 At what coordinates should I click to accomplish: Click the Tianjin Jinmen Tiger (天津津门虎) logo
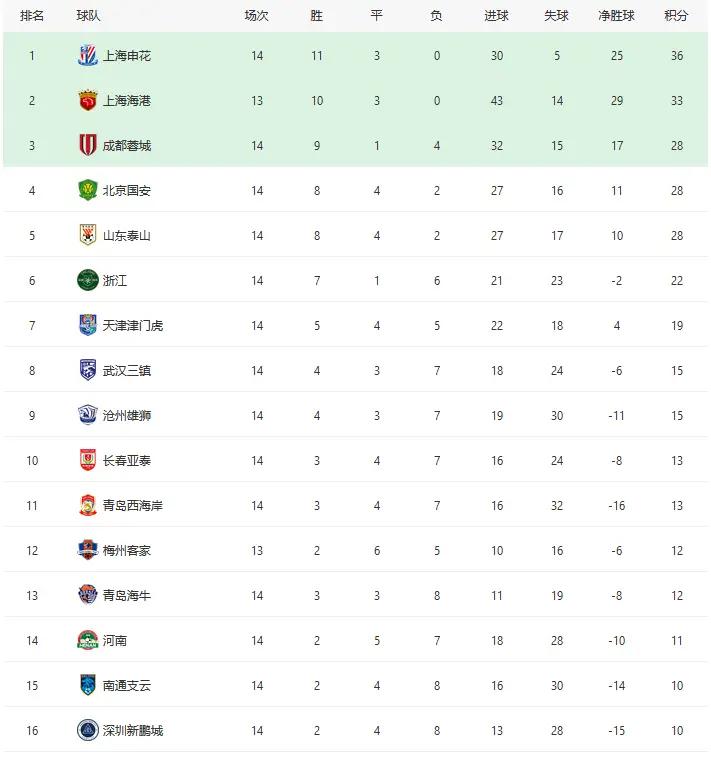(x=88, y=326)
